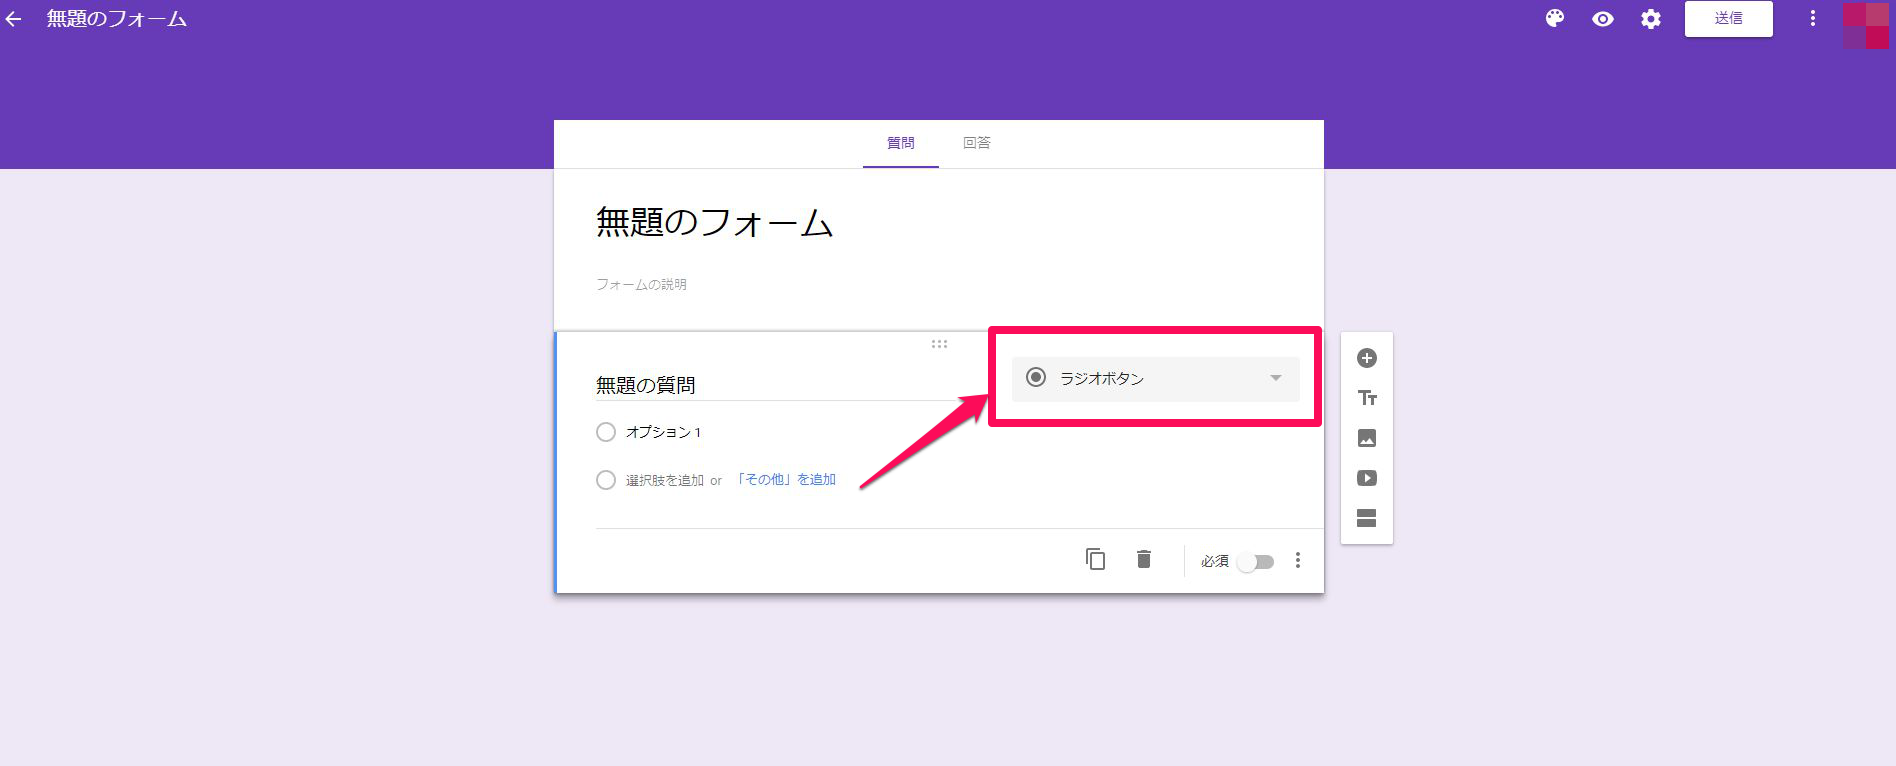1896x766 pixels.
Task: Open the account avatar in the header
Action: pos(1866,25)
